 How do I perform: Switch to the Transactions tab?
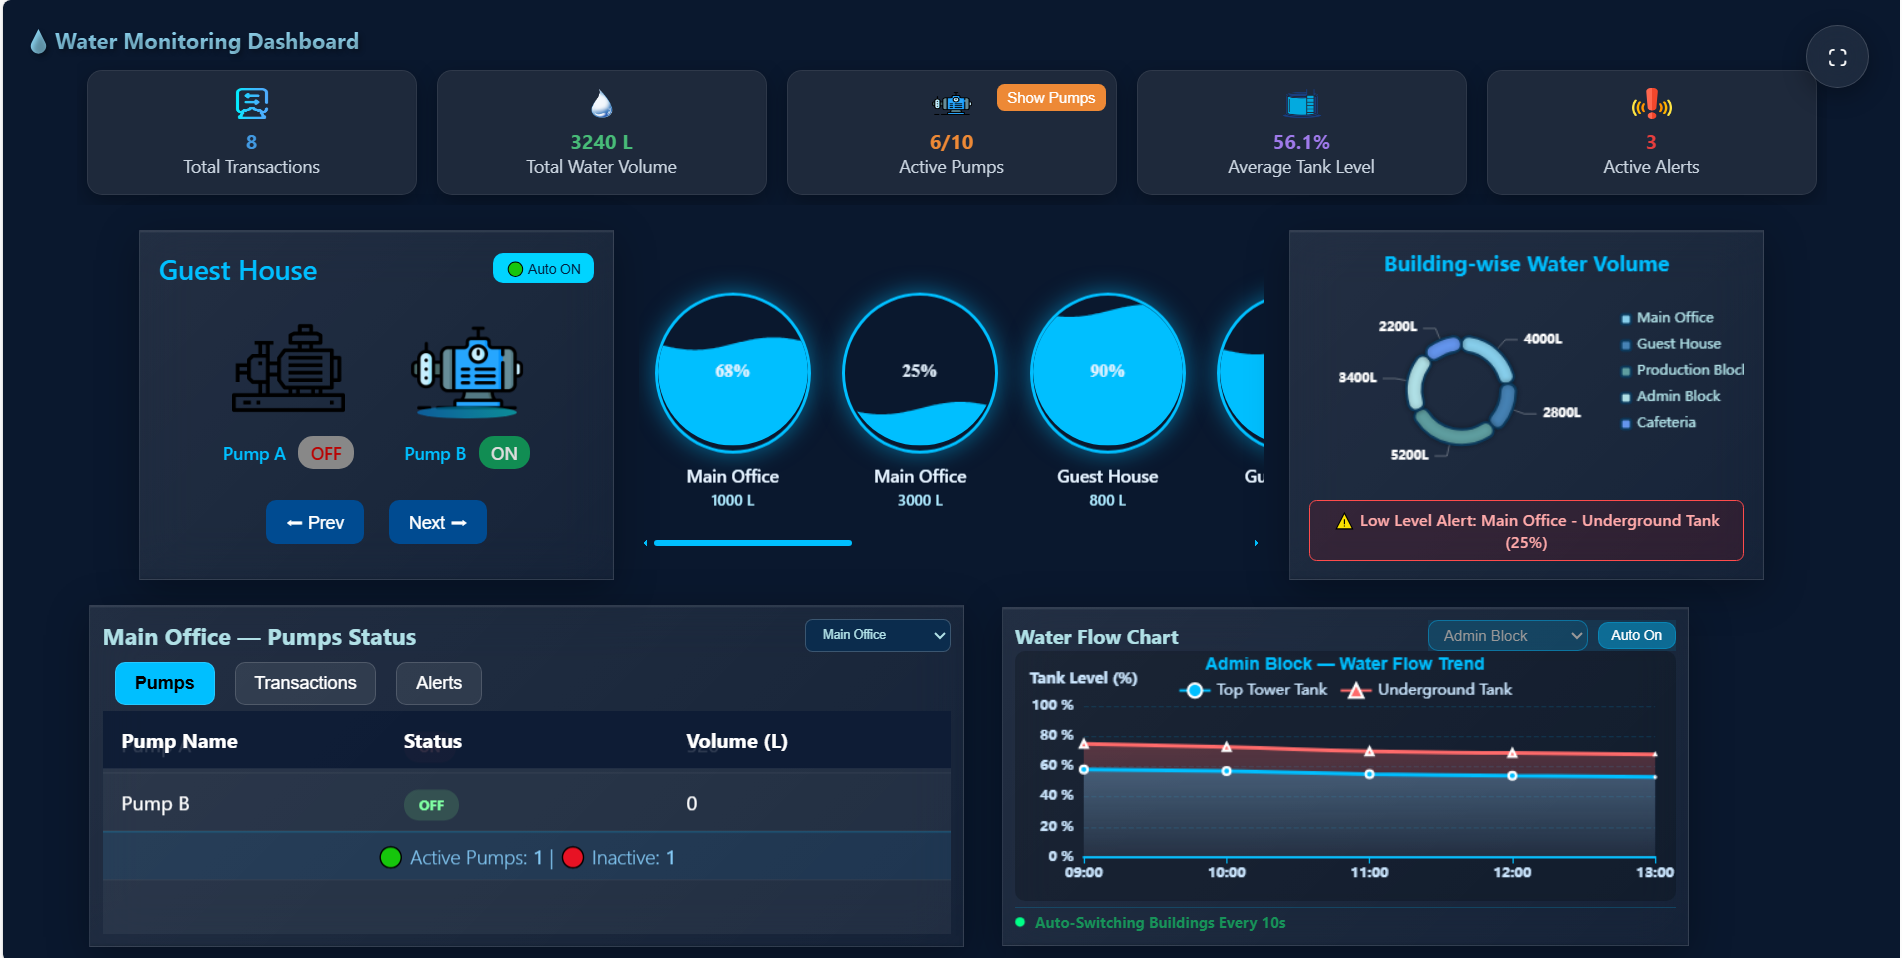[x=305, y=683]
